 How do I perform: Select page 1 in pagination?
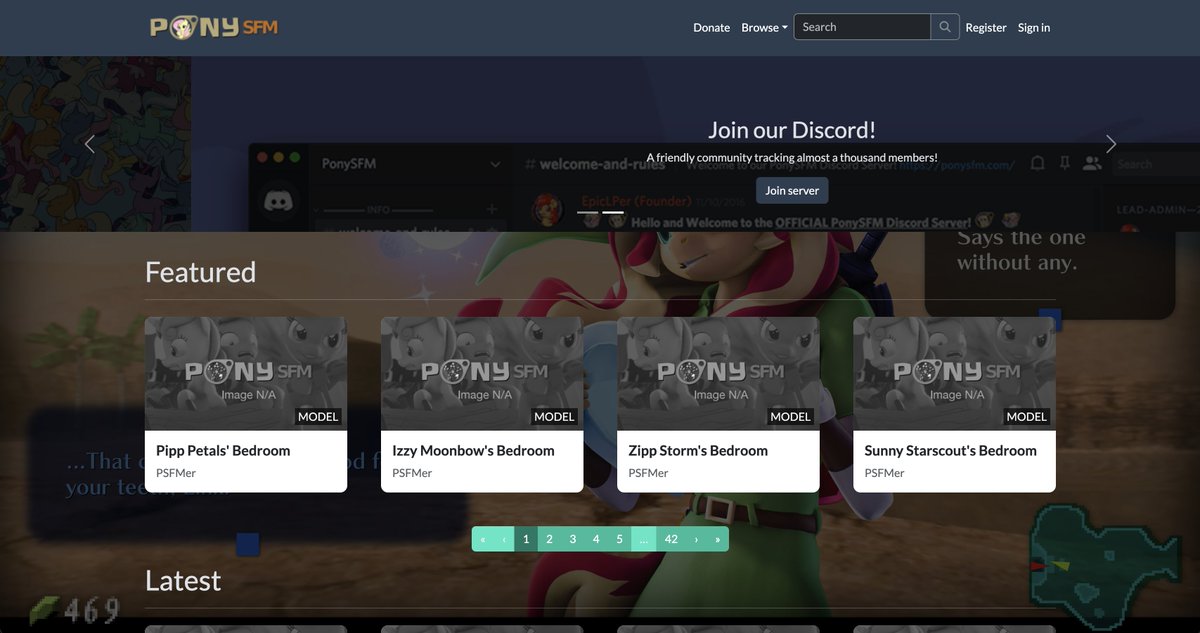[x=526, y=539]
